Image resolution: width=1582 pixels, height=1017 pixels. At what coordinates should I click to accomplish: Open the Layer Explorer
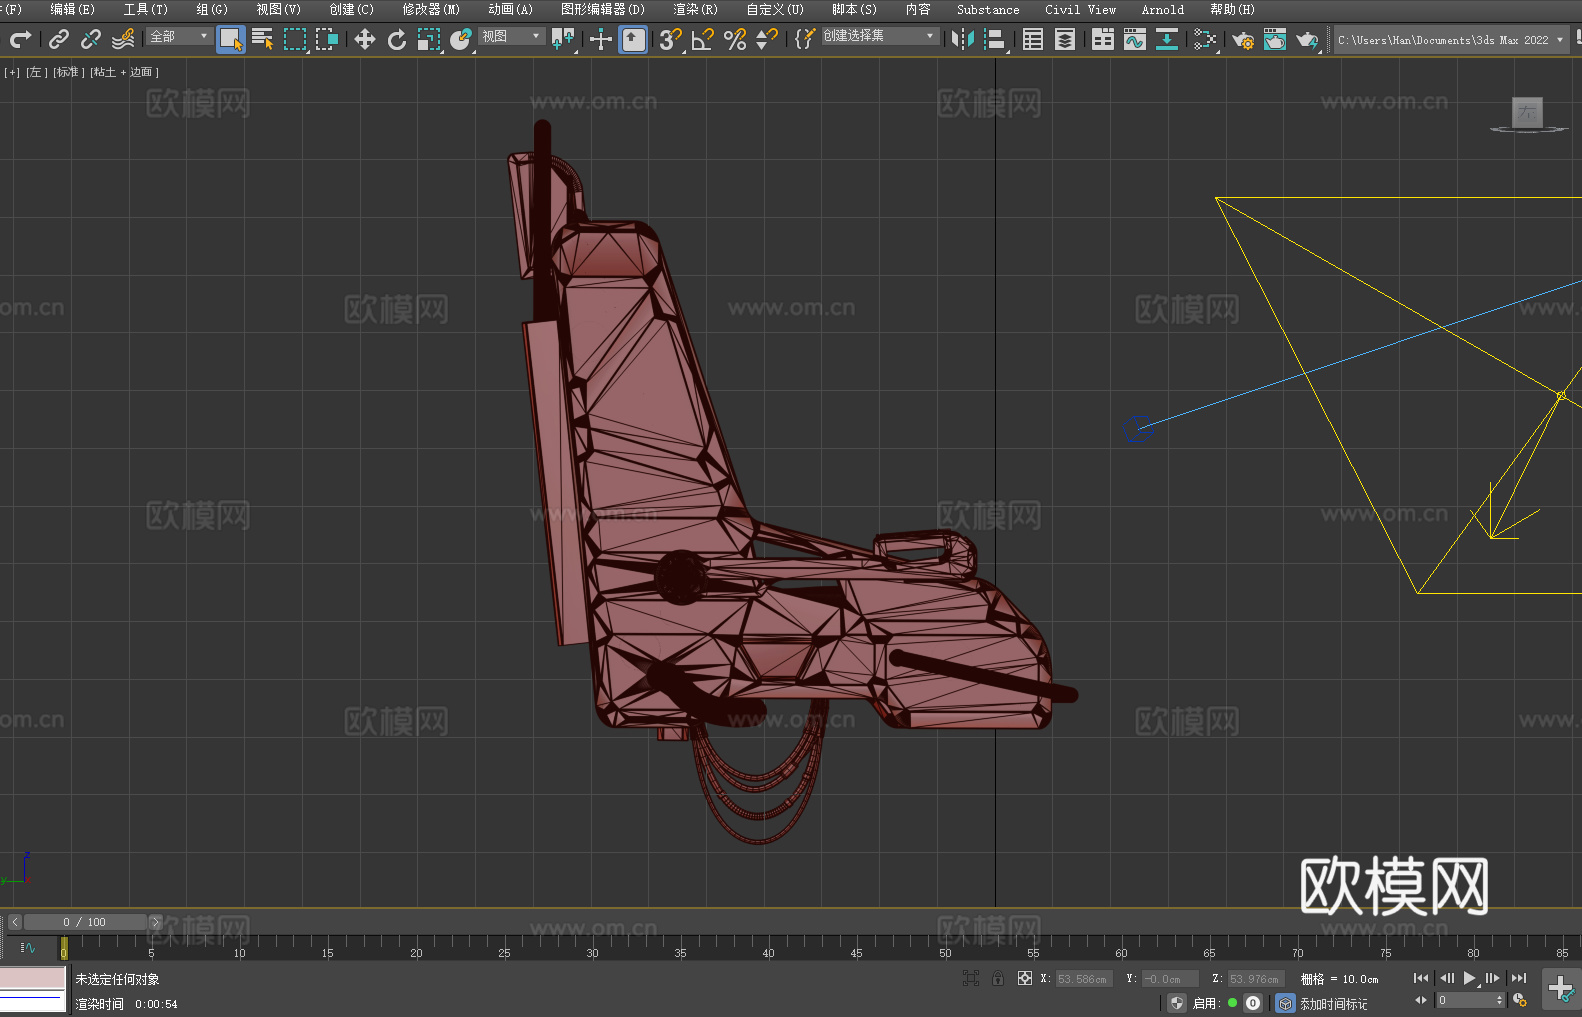pos(1065,39)
